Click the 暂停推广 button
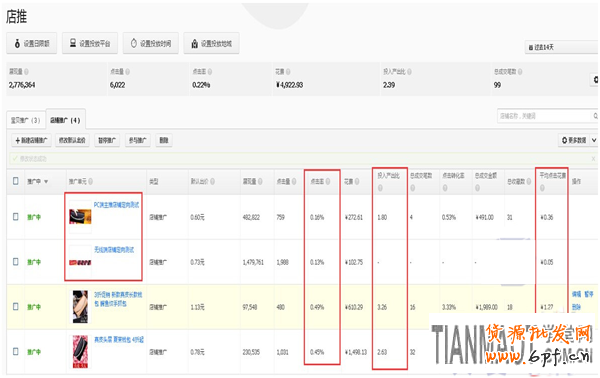600x378 pixels. (107, 140)
